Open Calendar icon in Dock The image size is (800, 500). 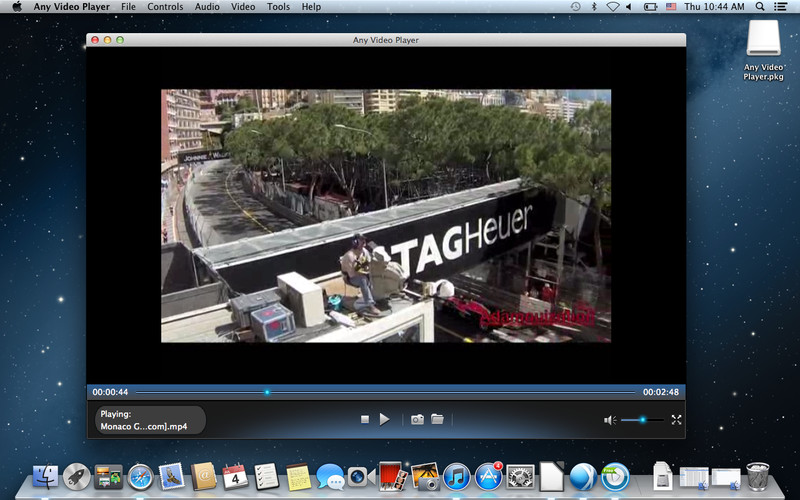click(x=235, y=477)
